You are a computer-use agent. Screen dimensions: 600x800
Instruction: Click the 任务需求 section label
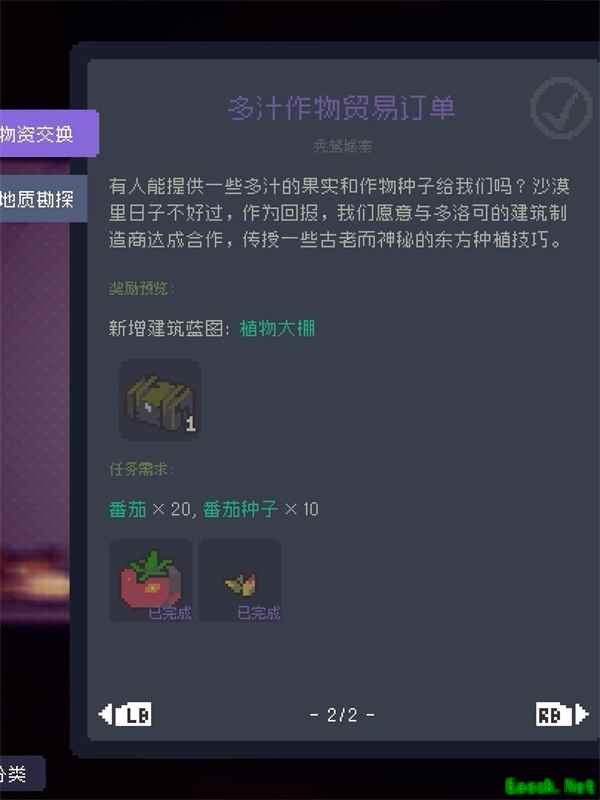pos(140,469)
